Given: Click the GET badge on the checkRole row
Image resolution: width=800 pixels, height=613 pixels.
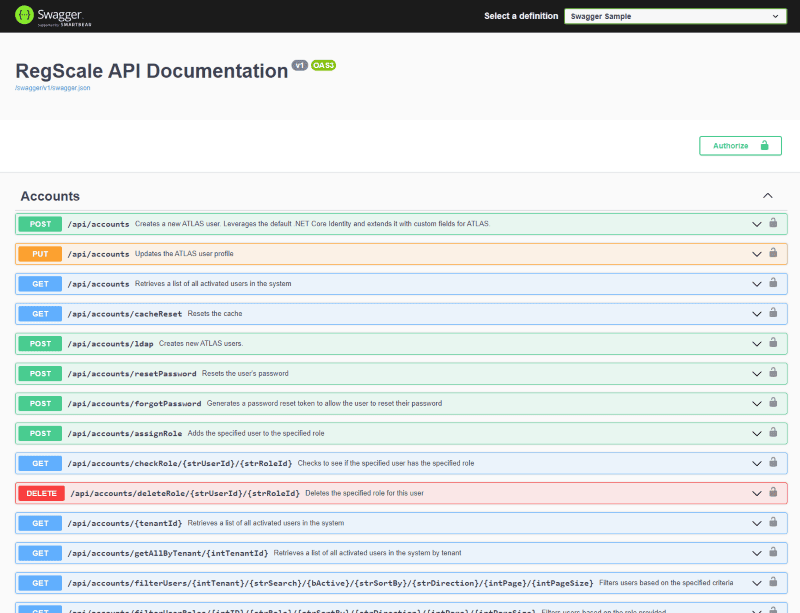Looking at the screenshot, I should click(40, 463).
